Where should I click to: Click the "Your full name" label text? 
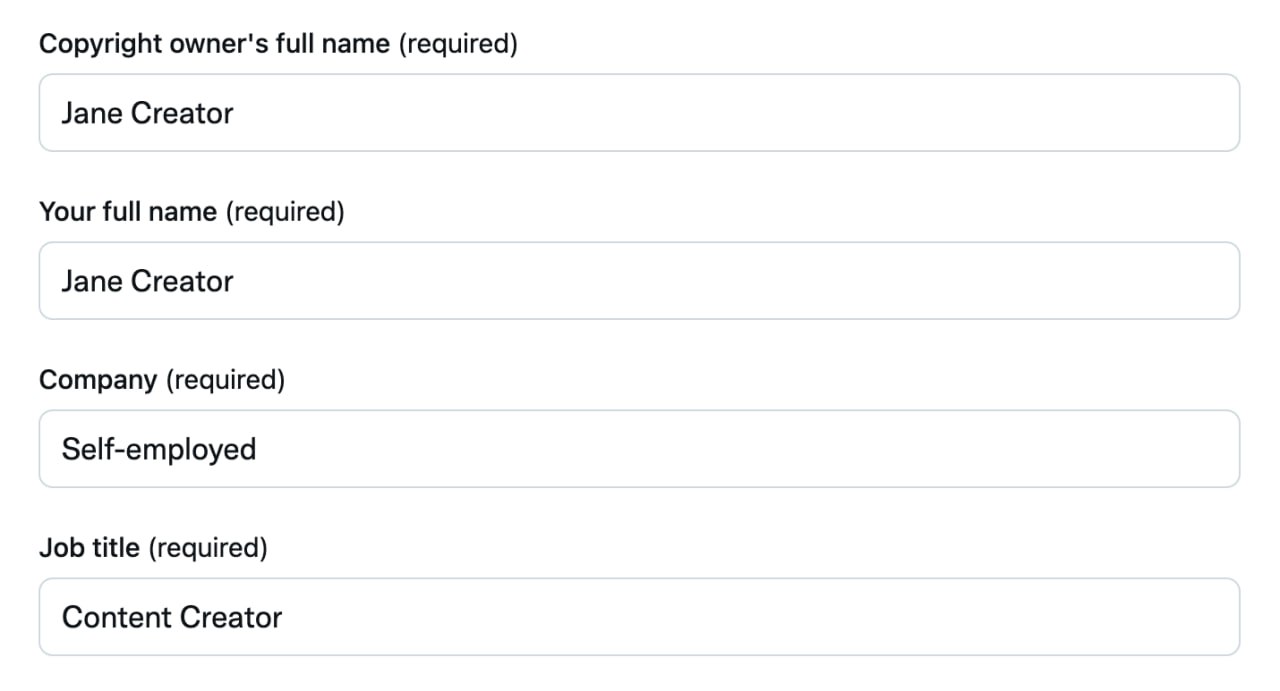point(128,212)
